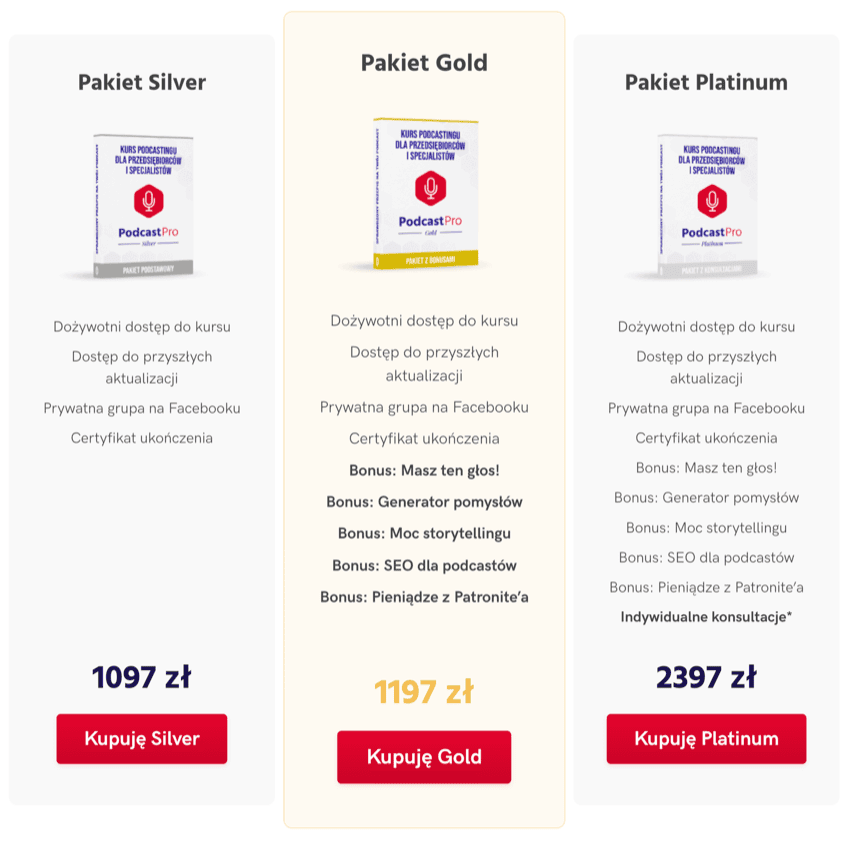Click the Kupuję Silver button
Viewport: 850px width, 841px height.
(x=142, y=739)
